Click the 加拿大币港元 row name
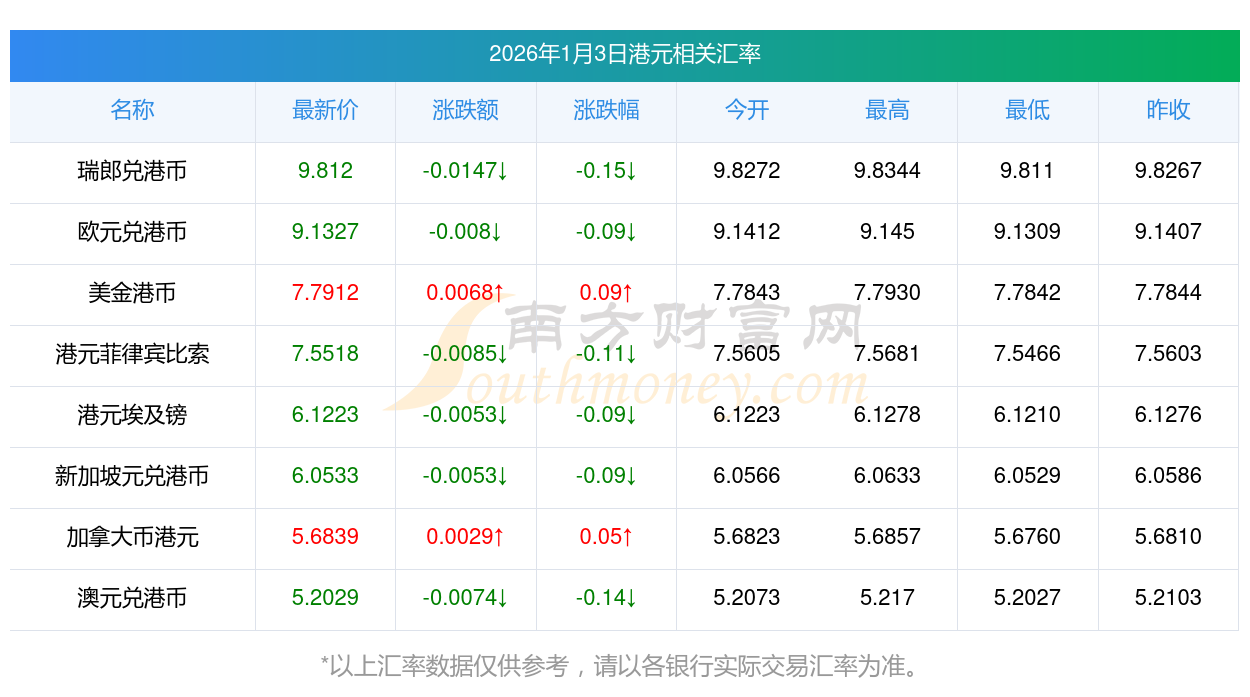Screen dimensions: 1250x697 132,537
